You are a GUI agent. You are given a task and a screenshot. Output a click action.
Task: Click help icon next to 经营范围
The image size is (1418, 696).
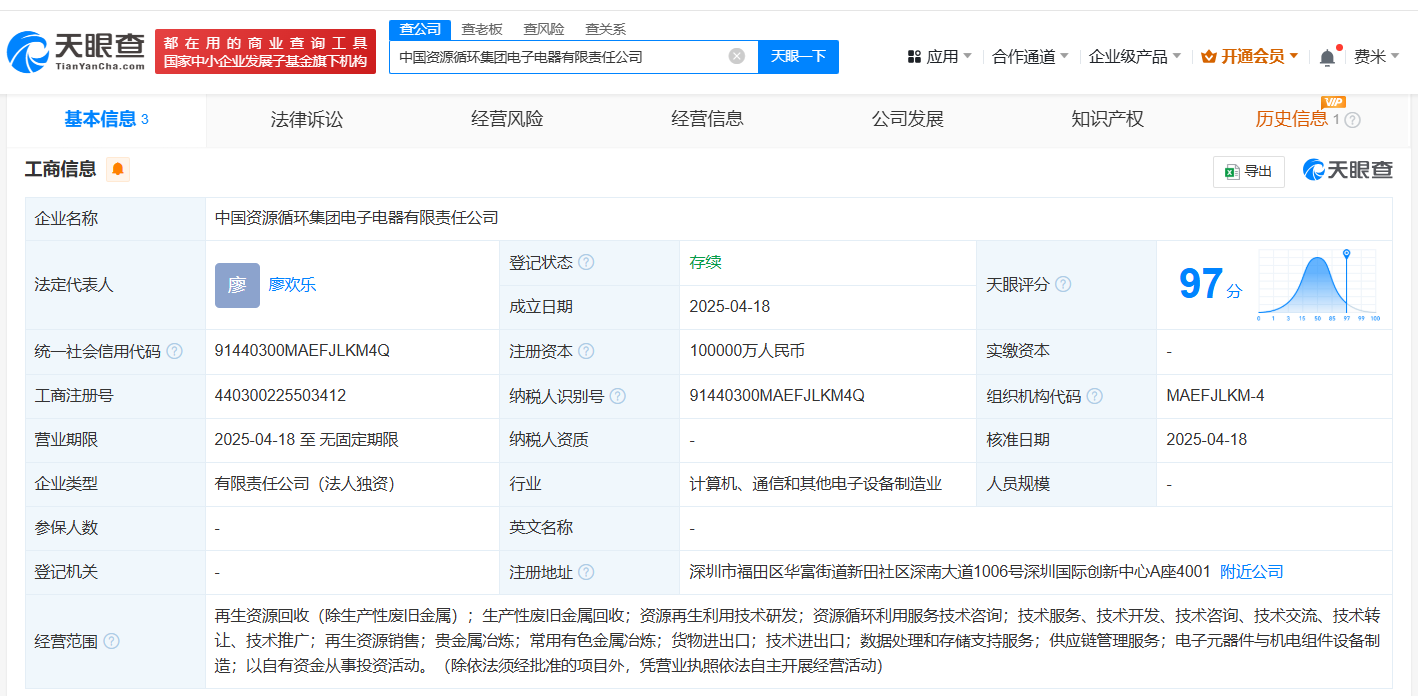(111, 641)
